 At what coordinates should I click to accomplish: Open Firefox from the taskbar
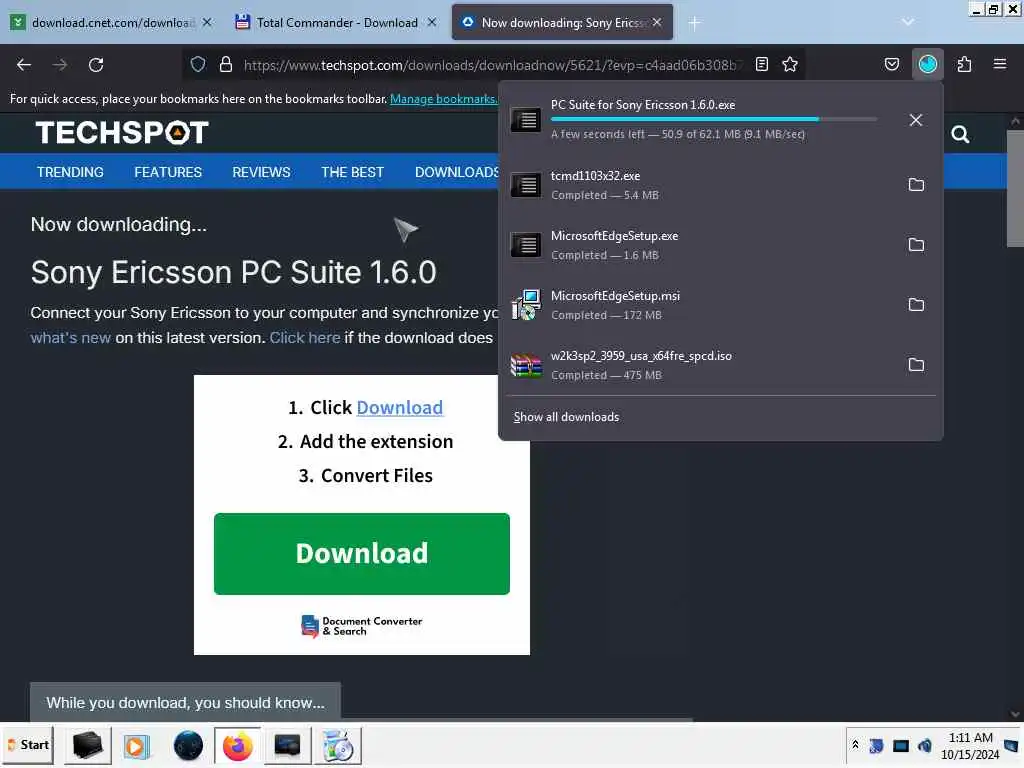pos(238,745)
